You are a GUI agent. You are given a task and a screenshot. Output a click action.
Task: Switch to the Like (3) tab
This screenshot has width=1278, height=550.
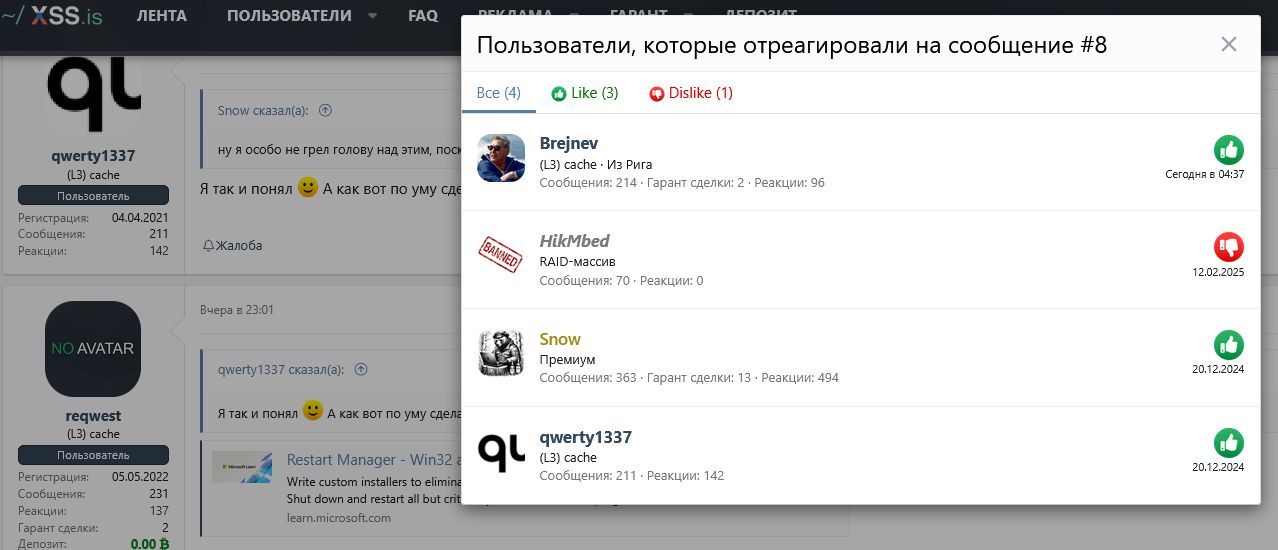click(585, 93)
